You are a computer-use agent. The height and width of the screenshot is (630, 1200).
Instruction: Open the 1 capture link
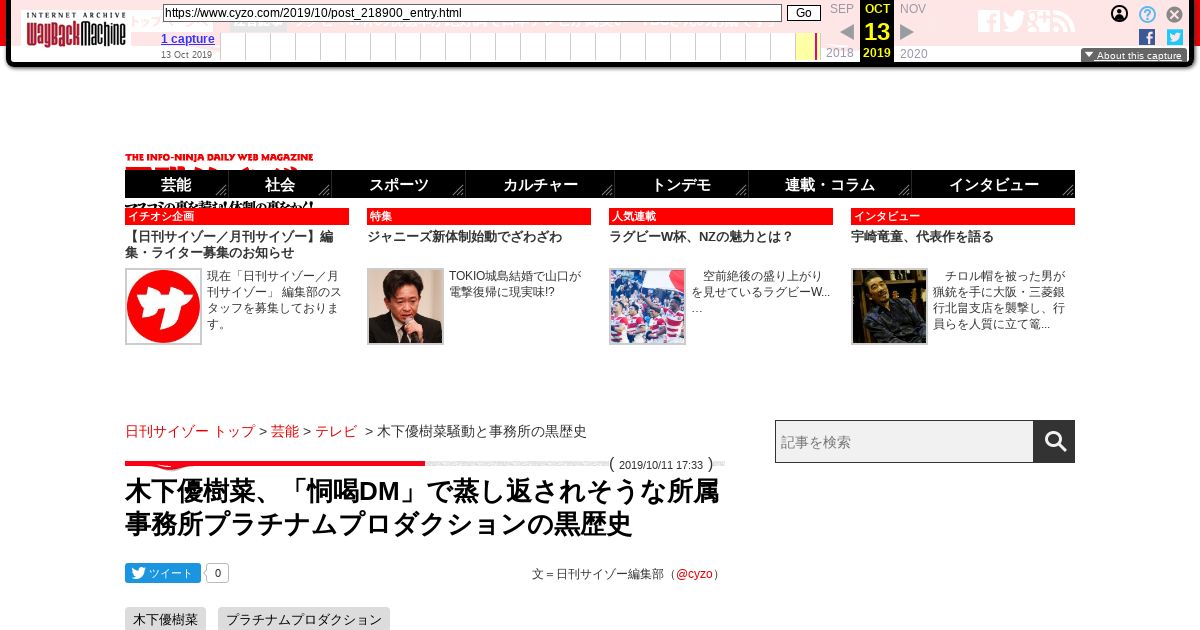pyautogui.click(x=188, y=39)
